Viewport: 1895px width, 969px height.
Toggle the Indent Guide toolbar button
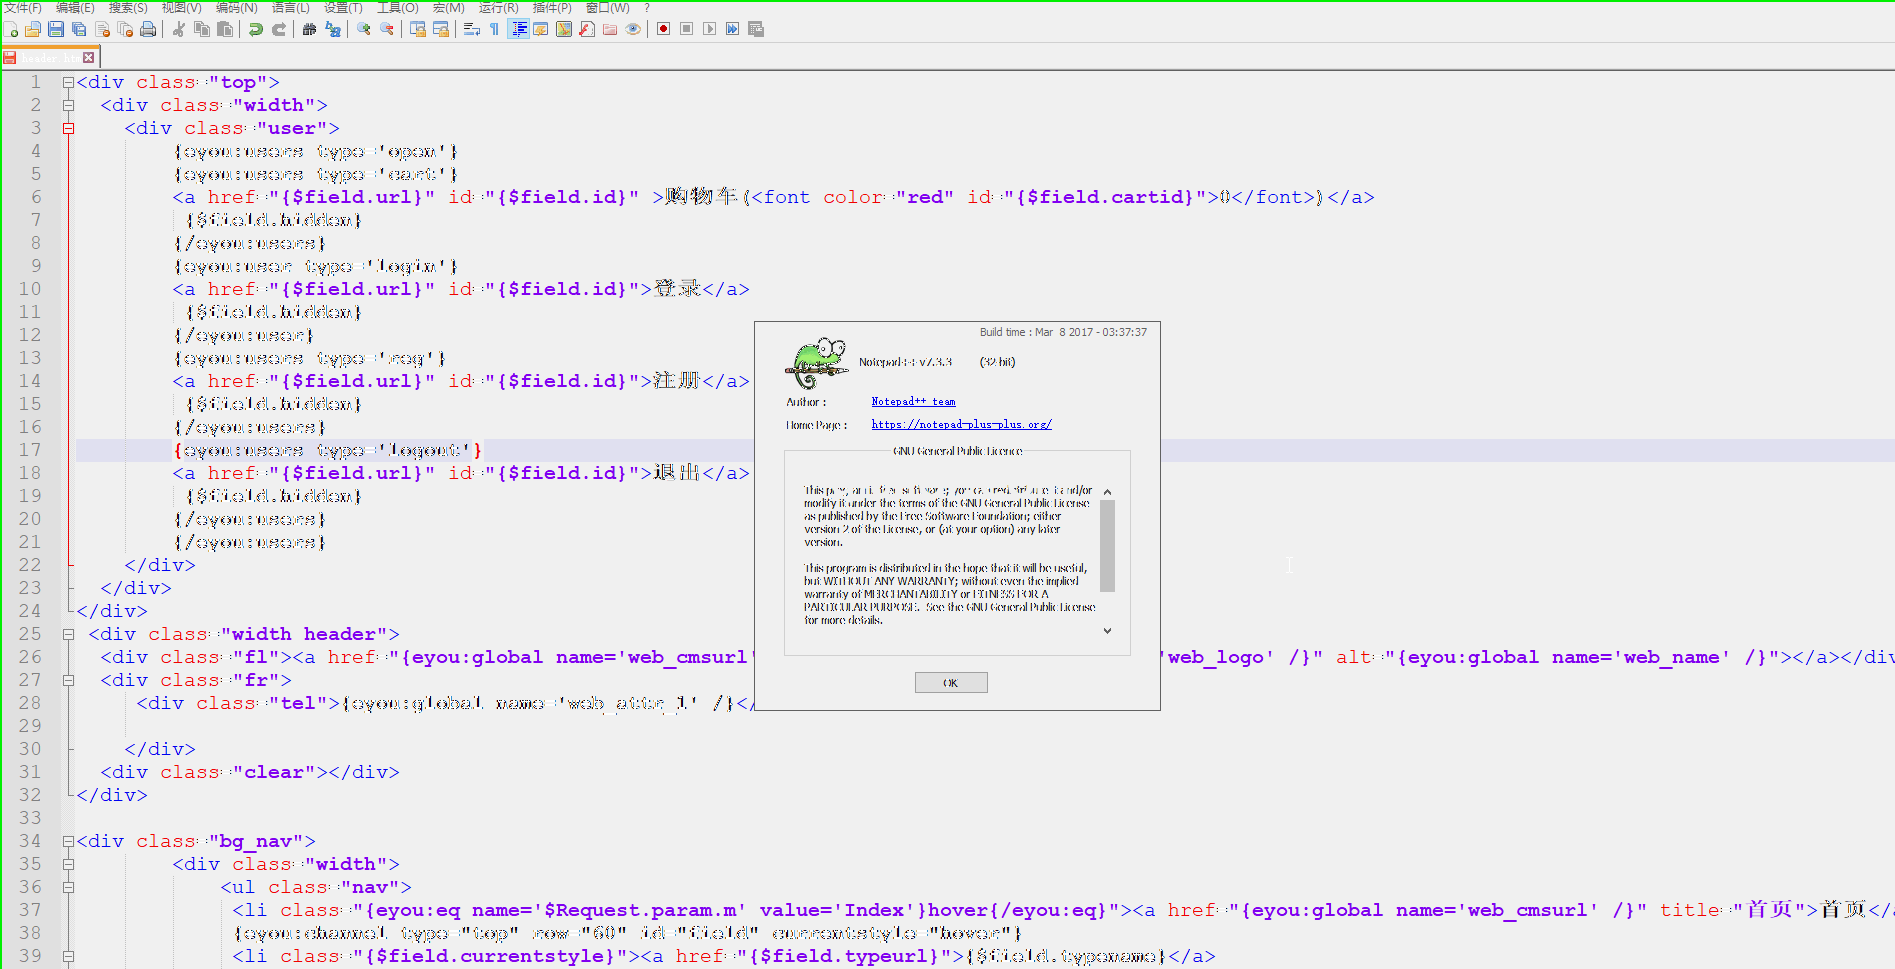click(x=518, y=29)
